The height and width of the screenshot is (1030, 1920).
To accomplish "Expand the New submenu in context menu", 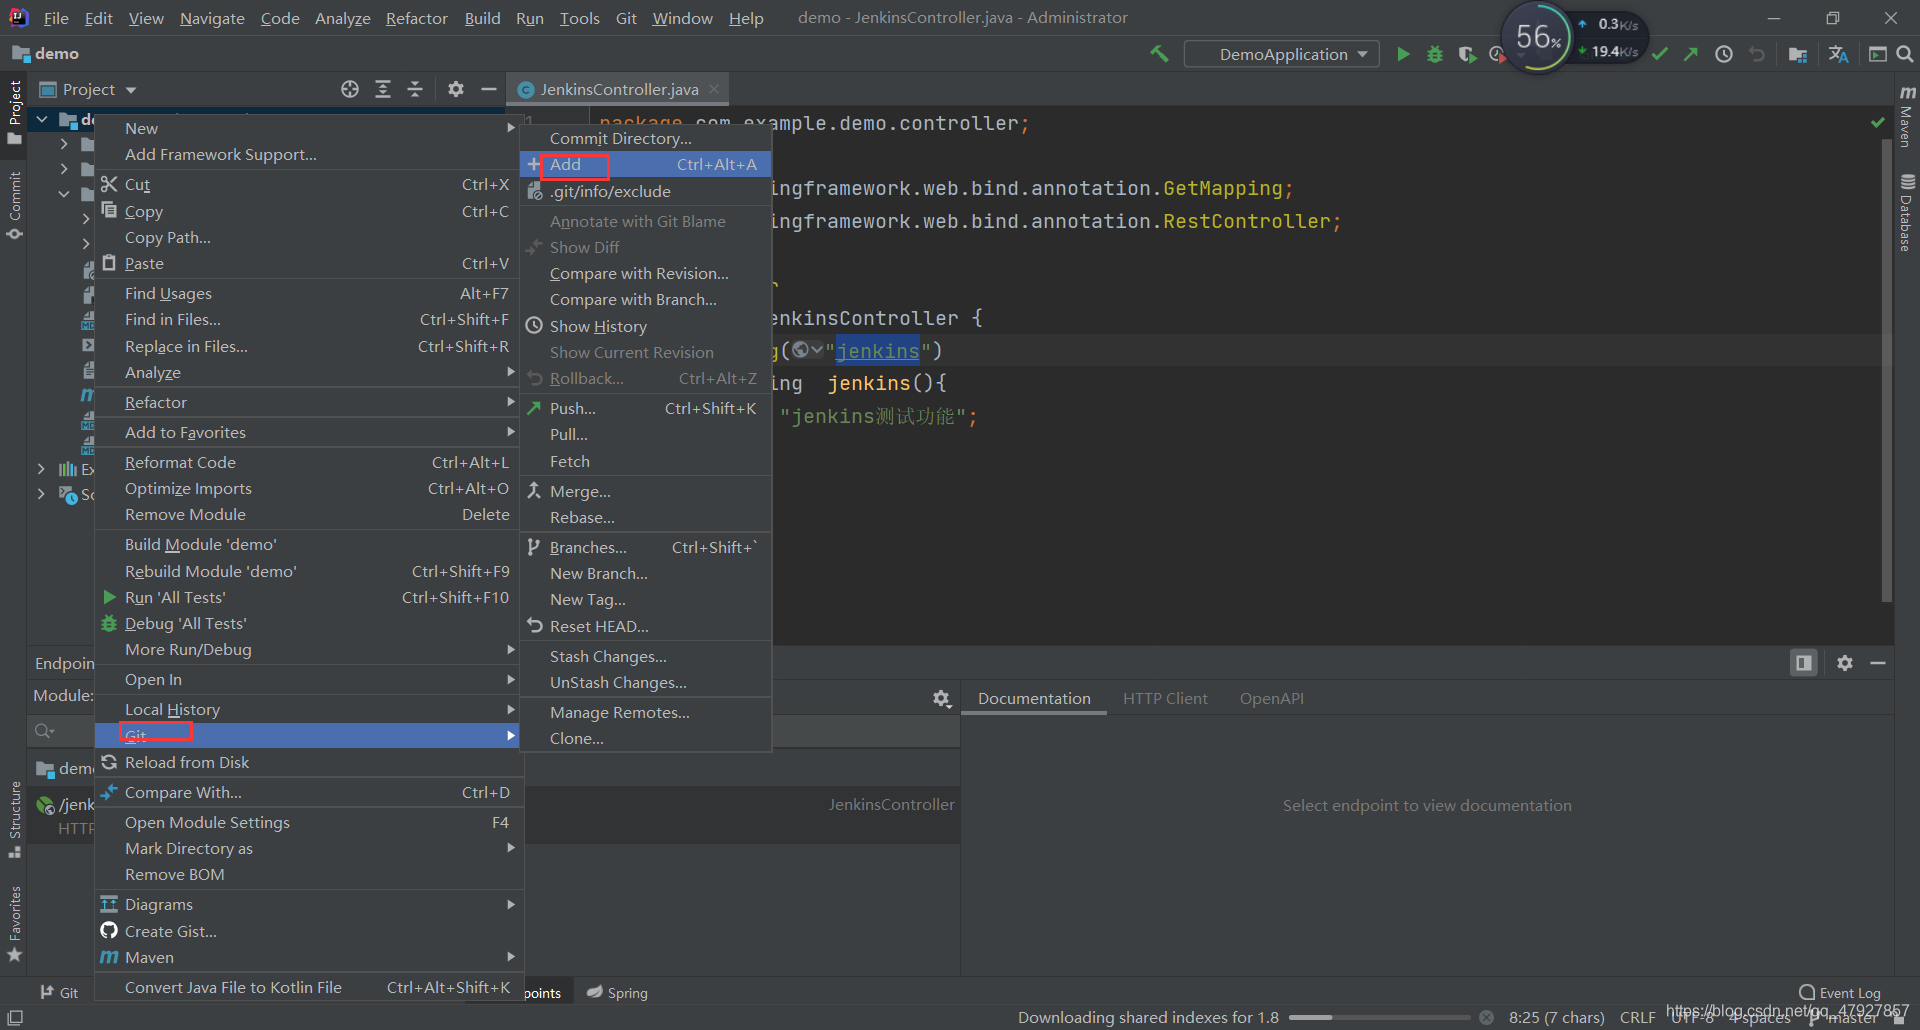I will (309, 128).
